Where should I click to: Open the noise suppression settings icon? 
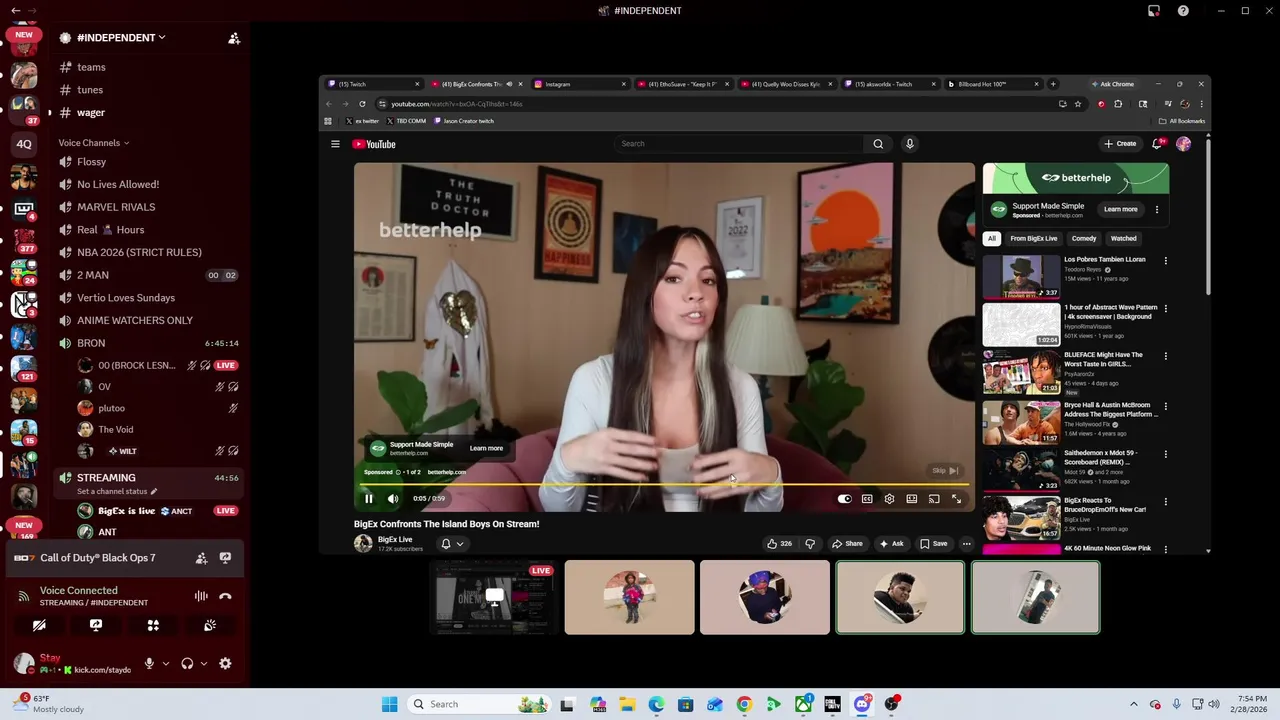tap(201, 596)
